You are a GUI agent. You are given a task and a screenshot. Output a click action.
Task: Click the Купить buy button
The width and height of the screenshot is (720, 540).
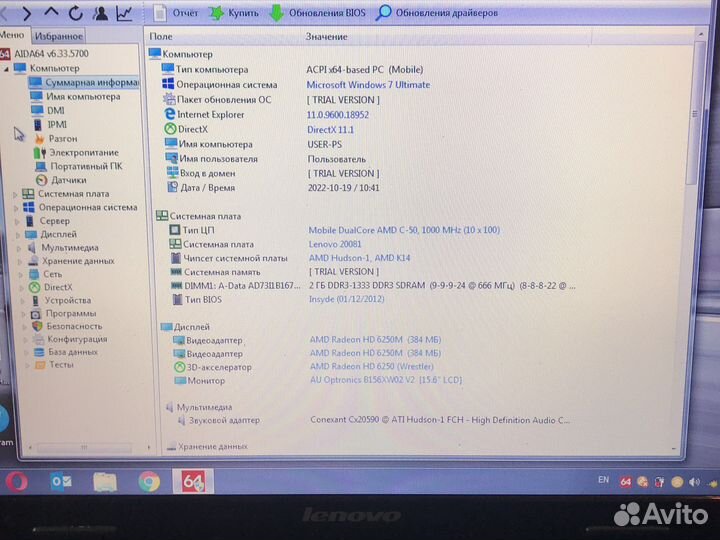point(234,13)
